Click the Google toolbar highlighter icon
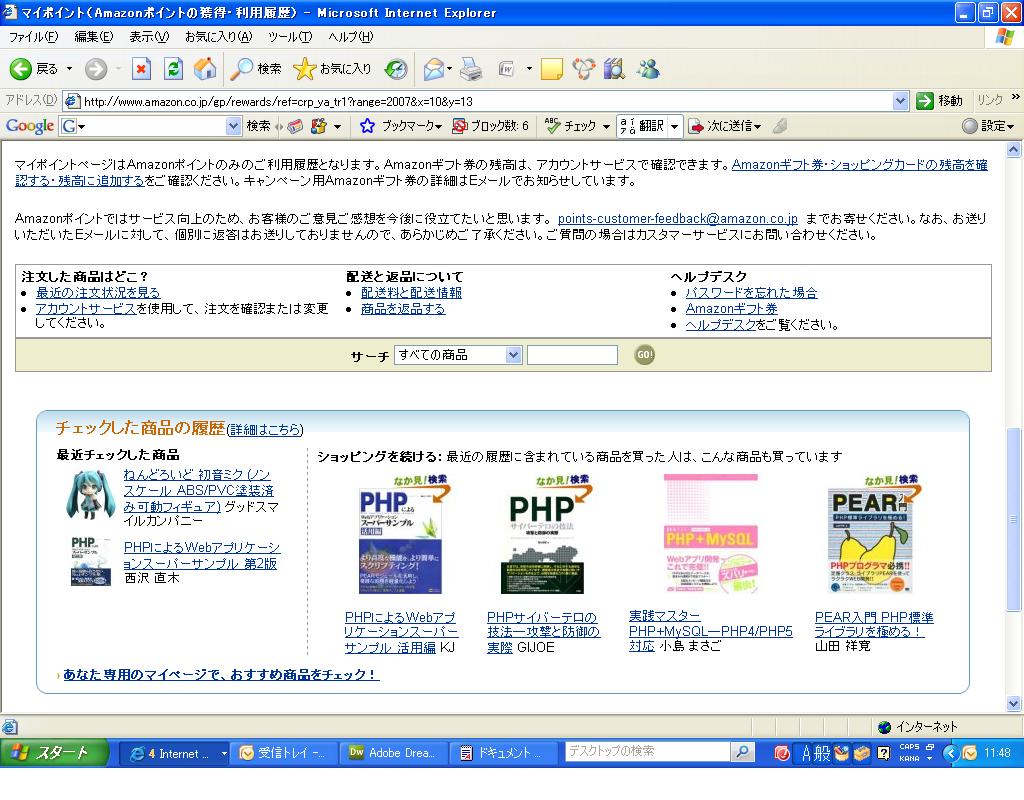 (780, 126)
